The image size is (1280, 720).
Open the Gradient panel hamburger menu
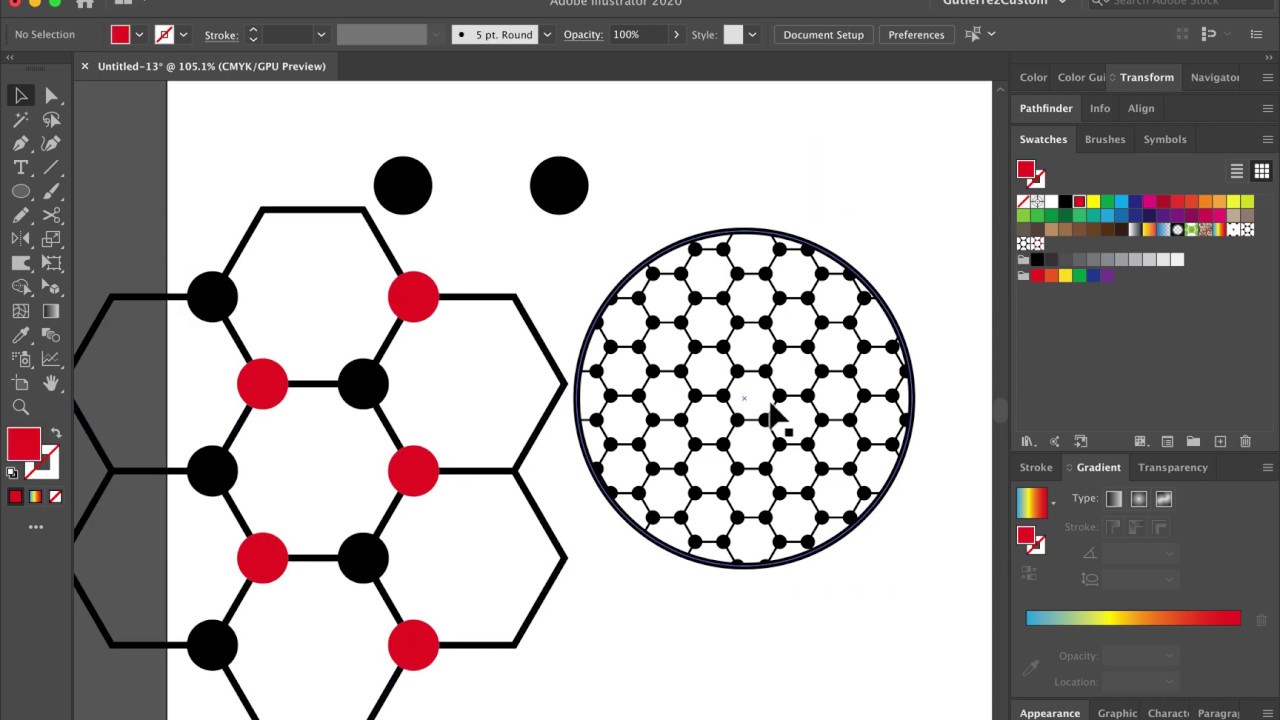click(1268, 467)
